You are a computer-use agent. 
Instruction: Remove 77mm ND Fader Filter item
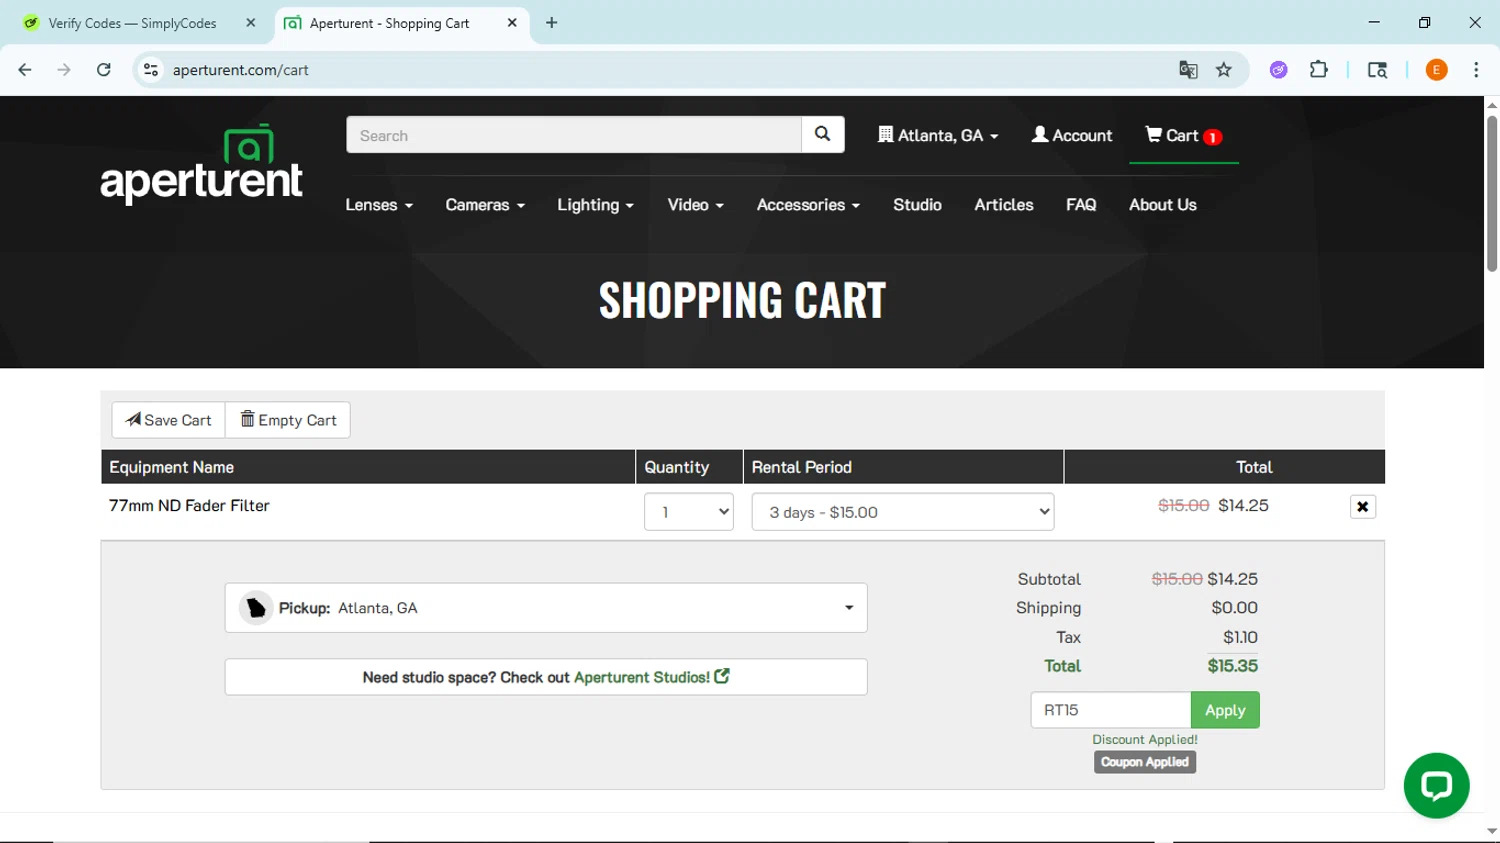pyautogui.click(x=1362, y=507)
